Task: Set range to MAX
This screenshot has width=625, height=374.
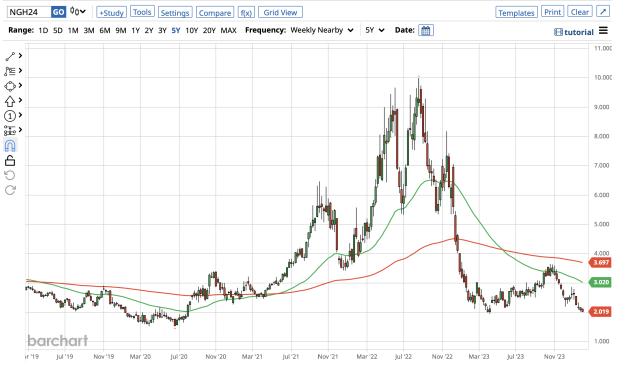Action: click(x=228, y=30)
